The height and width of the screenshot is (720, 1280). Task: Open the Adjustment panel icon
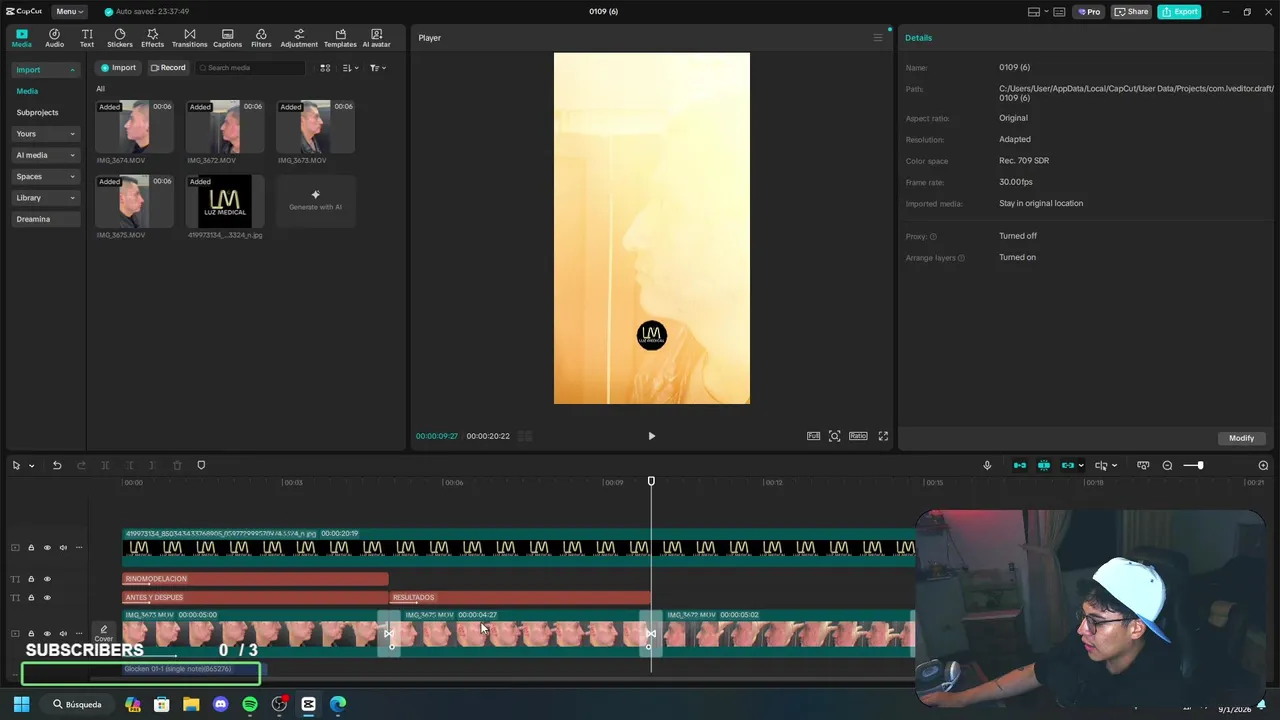[x=299, y=38]
